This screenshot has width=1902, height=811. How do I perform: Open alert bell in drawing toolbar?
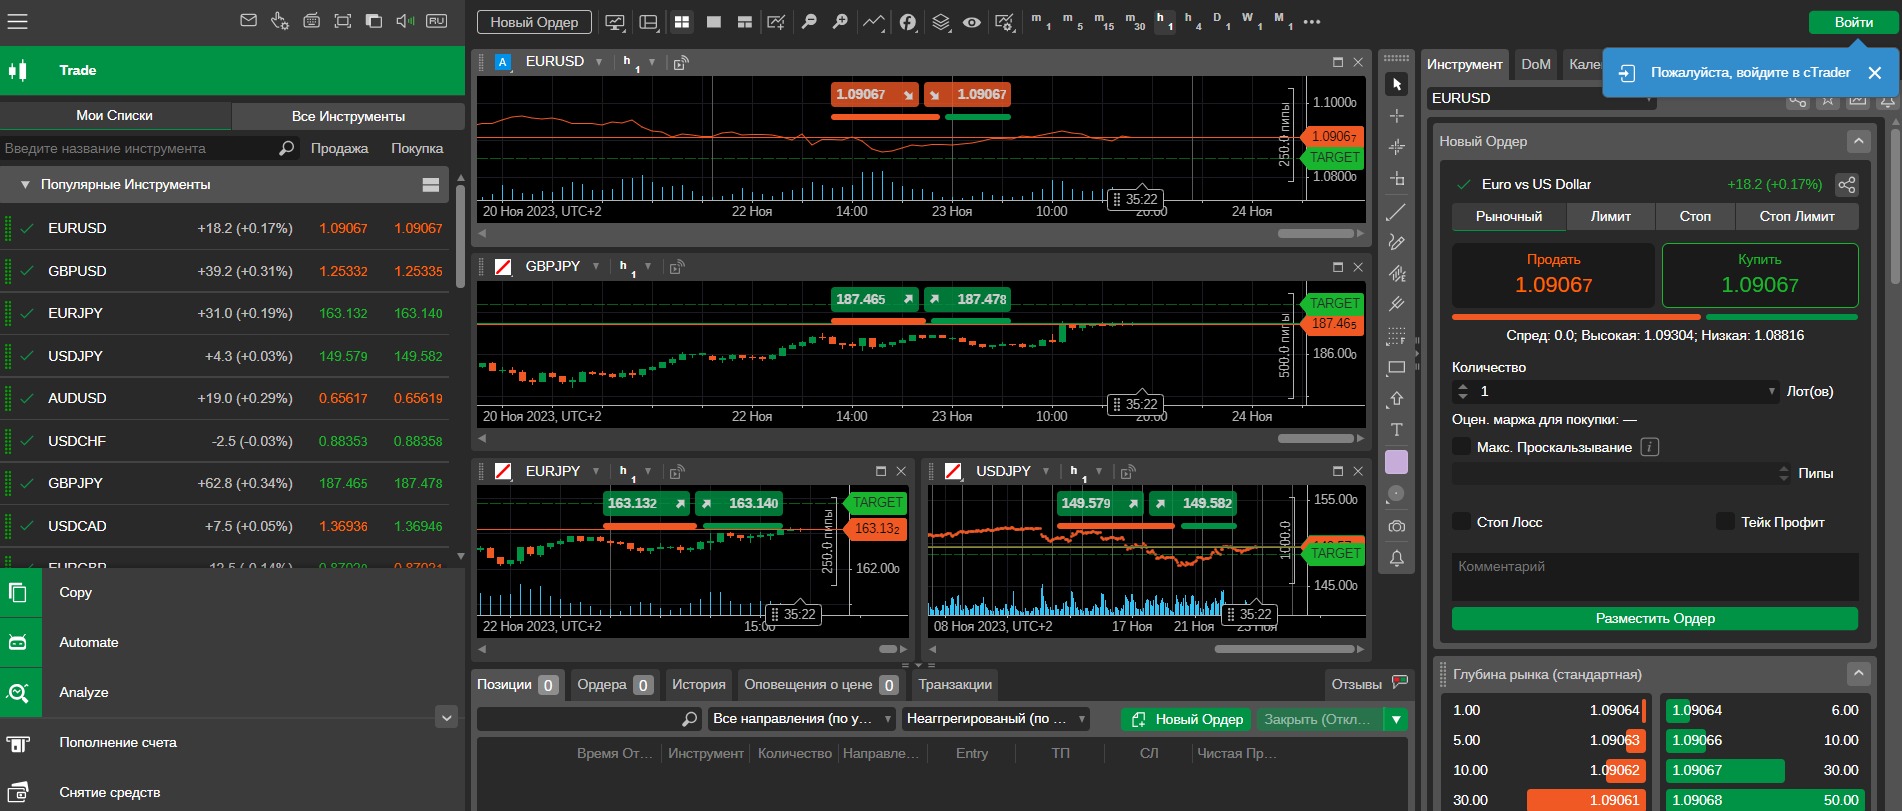click(x=1397, y=558)
